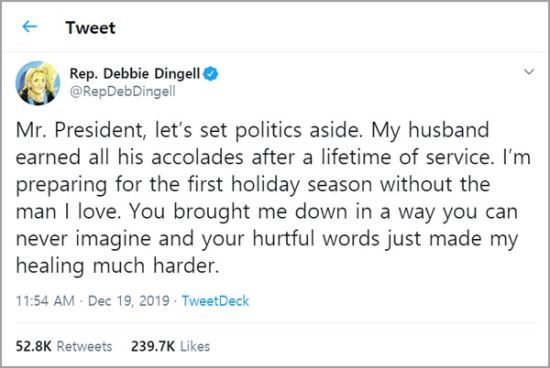
Task: Click the tweet line 'man I love'
Action: tap(267, 212)
